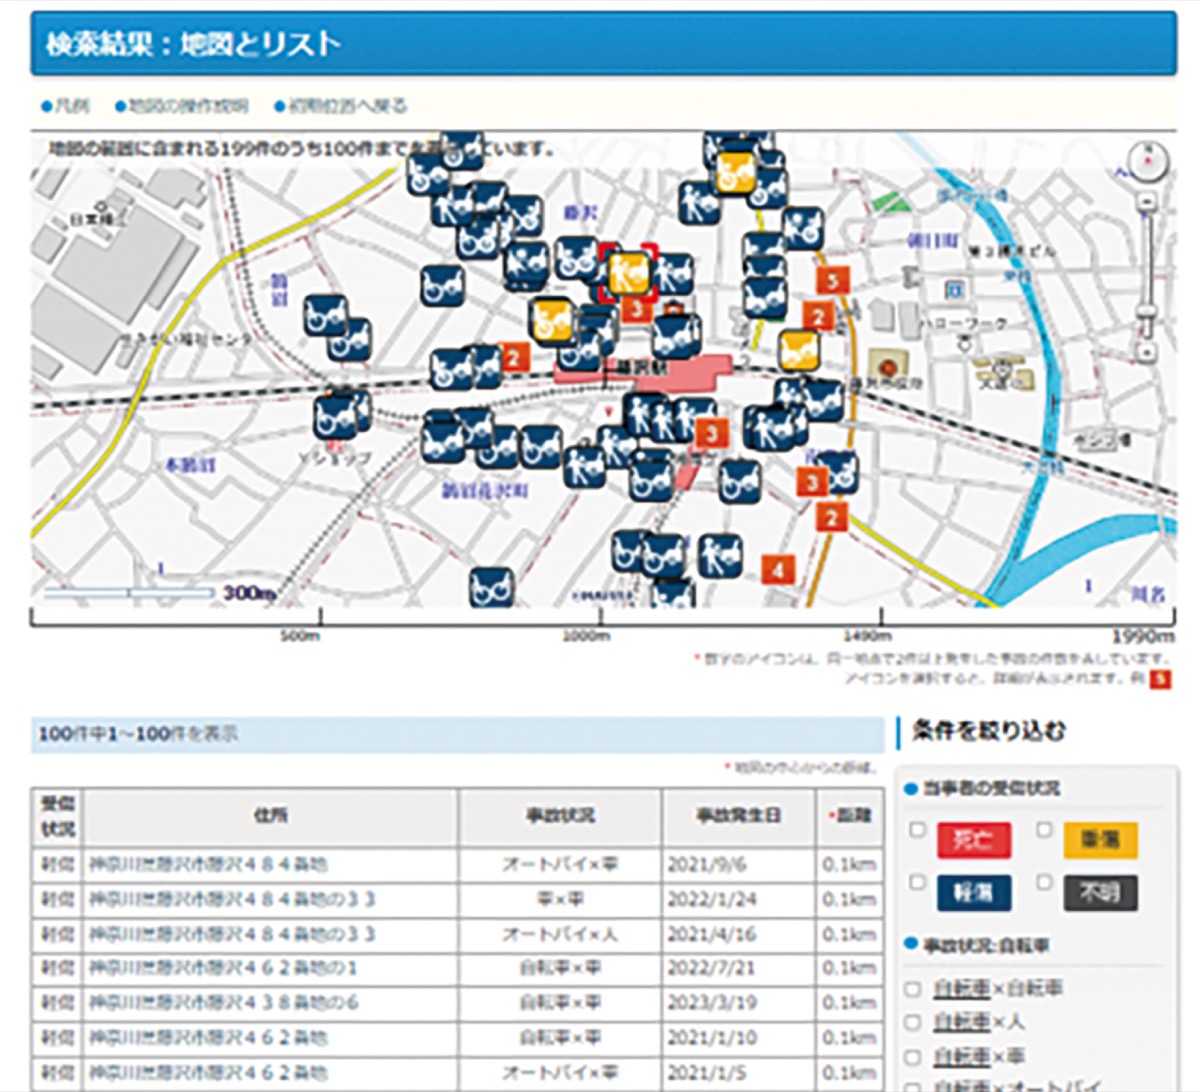Check the 死亡 (fatal) filter checkbox
Viewport: 1200px width, 1092px height.
(917, 830)
